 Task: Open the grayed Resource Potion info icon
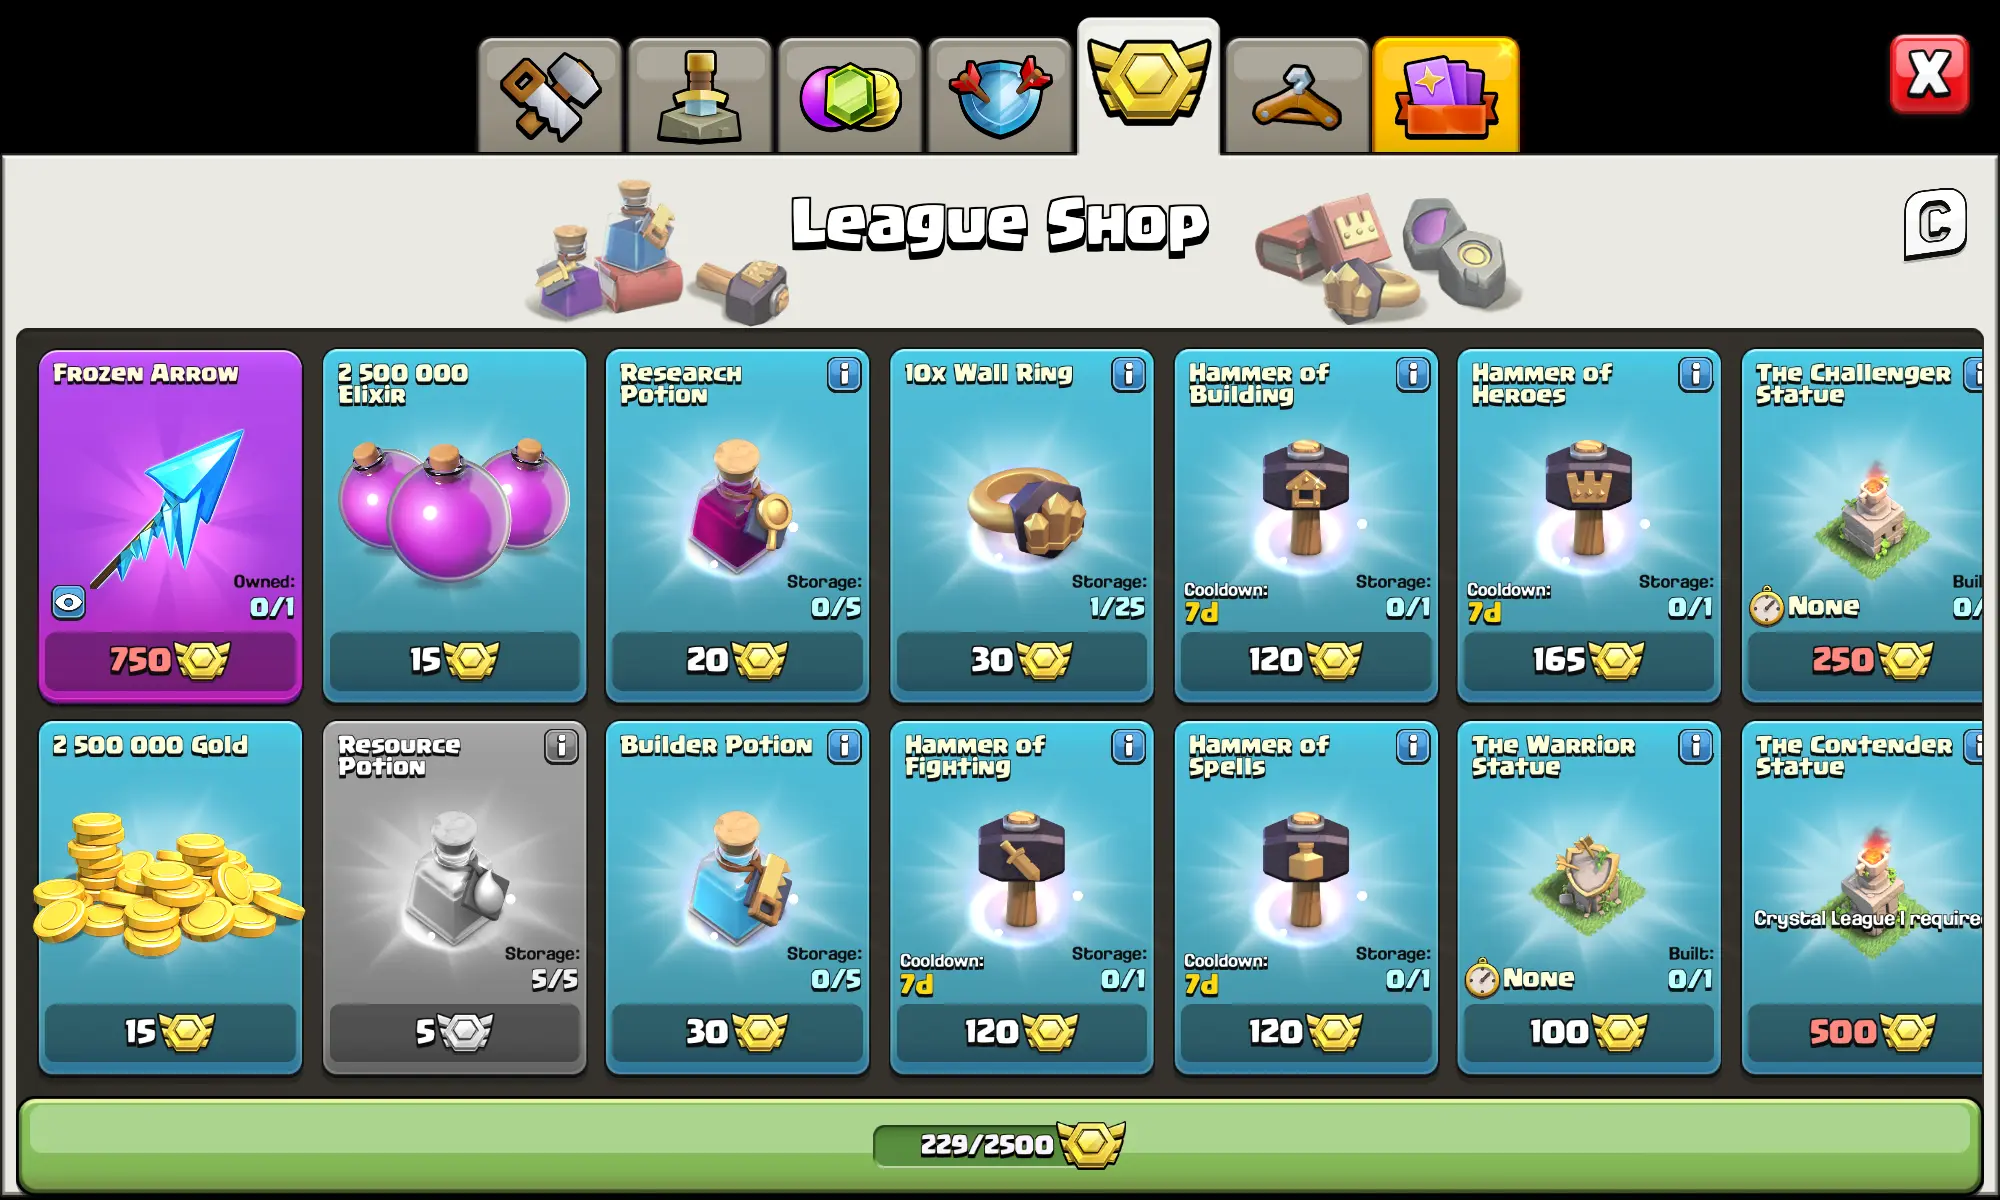click(562, 746)
